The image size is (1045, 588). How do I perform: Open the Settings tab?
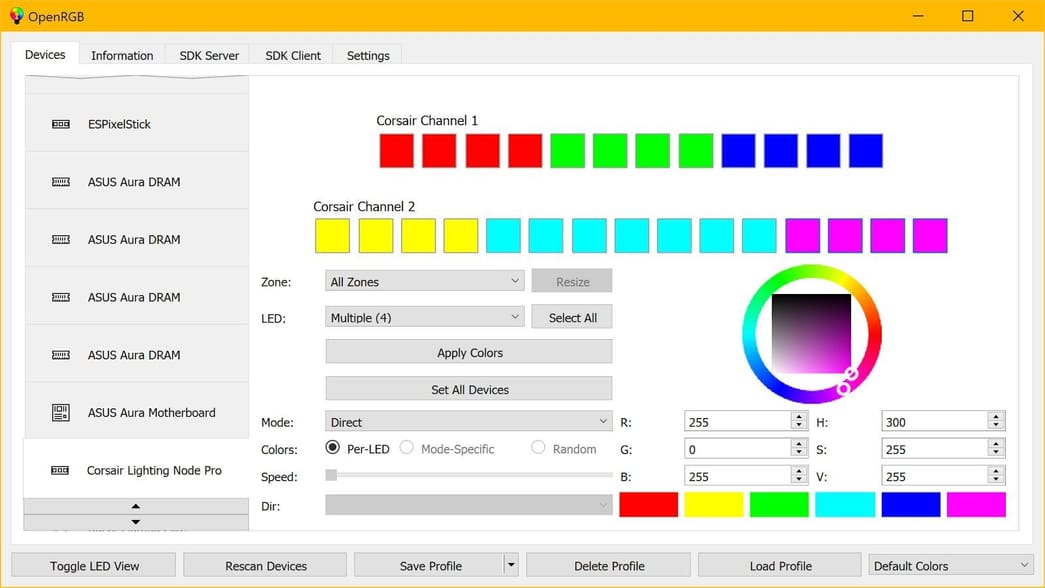pos(367,55)
